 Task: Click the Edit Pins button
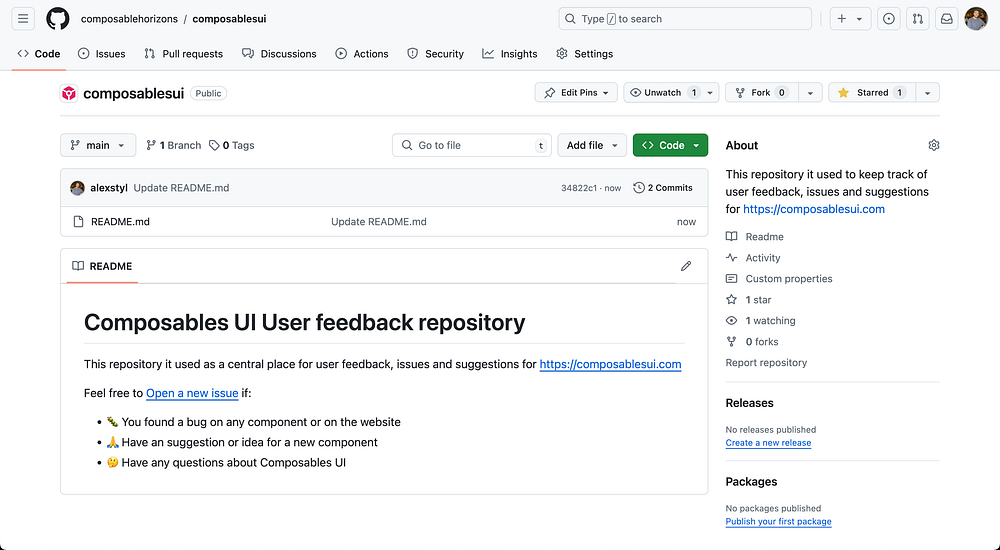[x=576, y=93]
